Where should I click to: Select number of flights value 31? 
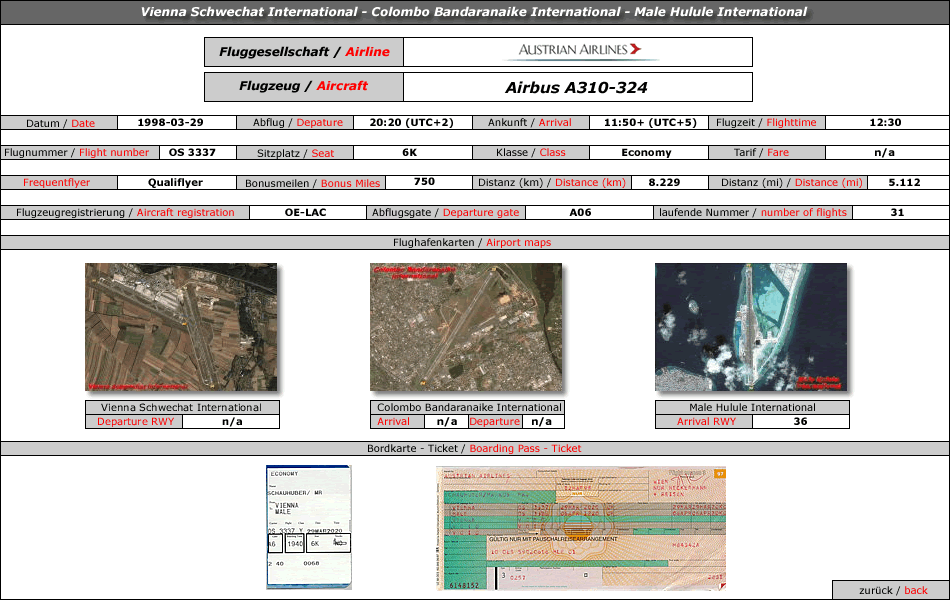[897, 213]
